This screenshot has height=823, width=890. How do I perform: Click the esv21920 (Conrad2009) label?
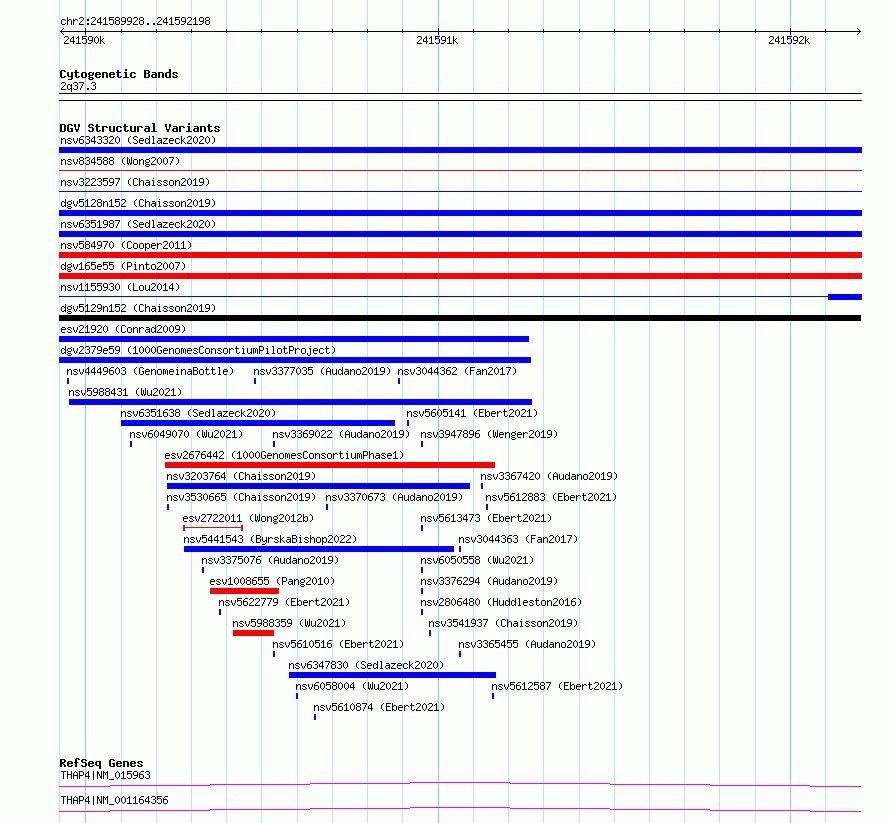click(123, 329)
